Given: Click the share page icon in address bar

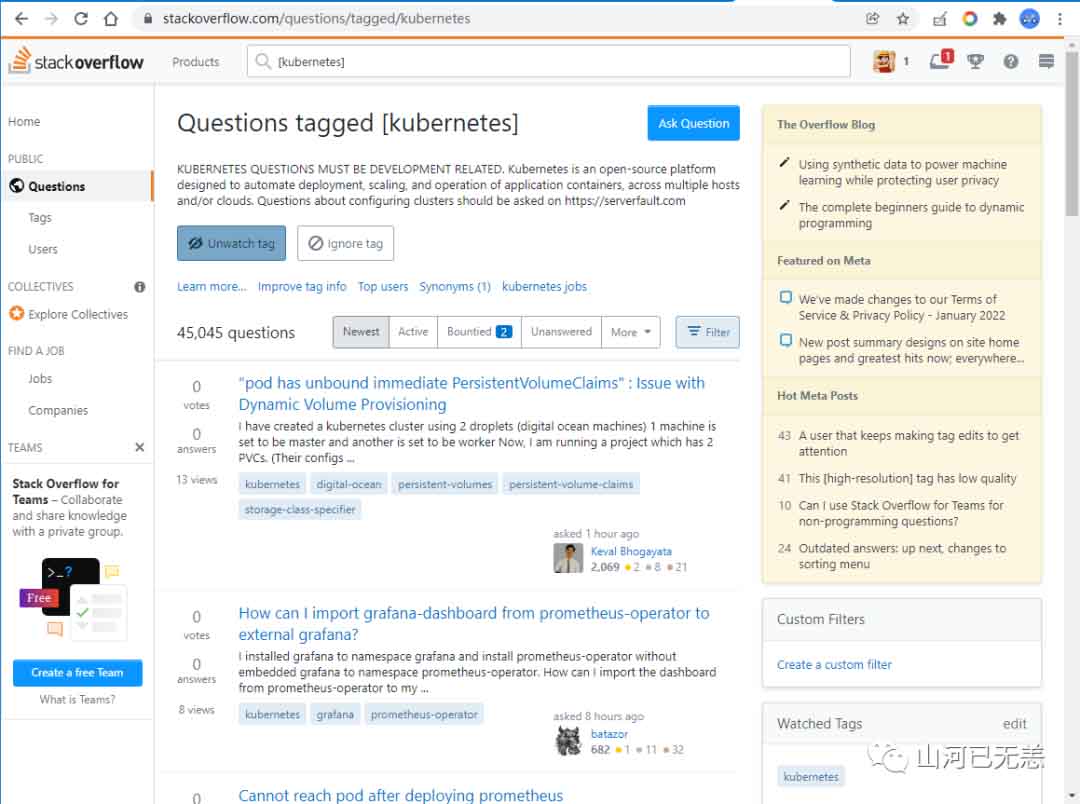Looking at the screenshot, I should click(873, 19).
